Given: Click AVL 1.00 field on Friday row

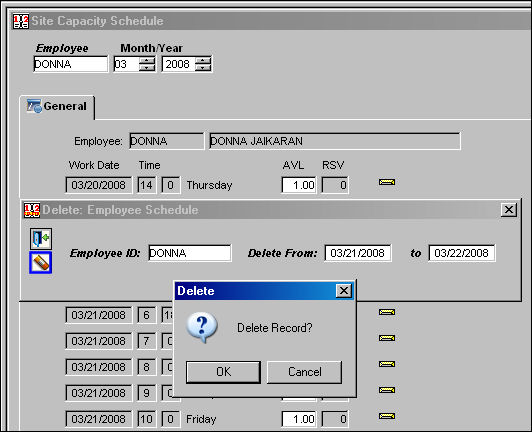Looking at the screenshot, I should (299, 419).
